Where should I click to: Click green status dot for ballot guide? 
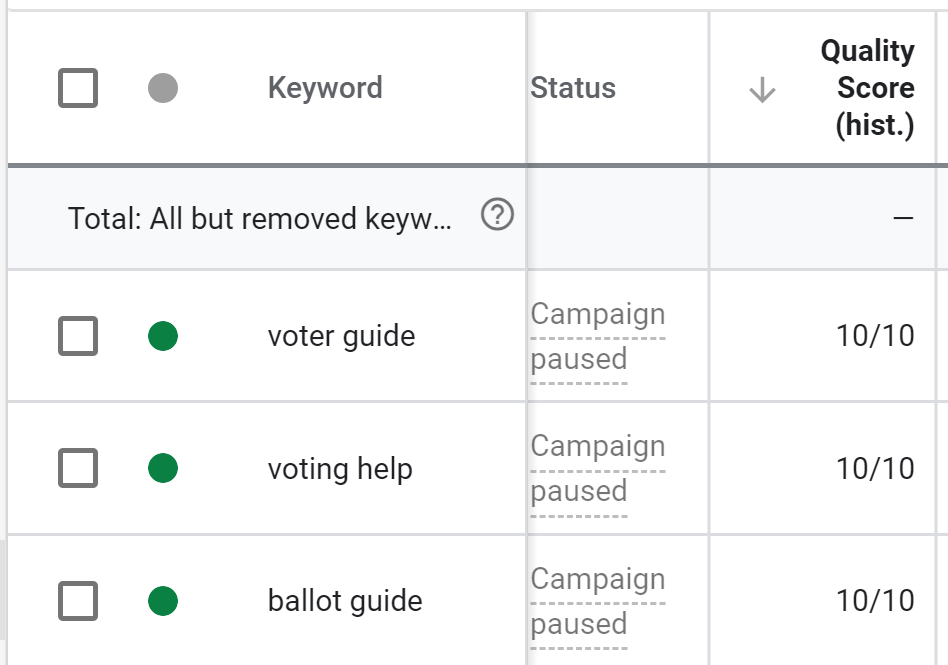click(x=162, y=601)
